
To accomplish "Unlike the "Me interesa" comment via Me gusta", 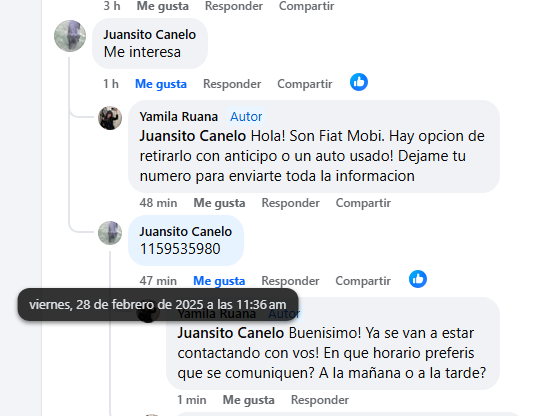I will click(161, 84).
